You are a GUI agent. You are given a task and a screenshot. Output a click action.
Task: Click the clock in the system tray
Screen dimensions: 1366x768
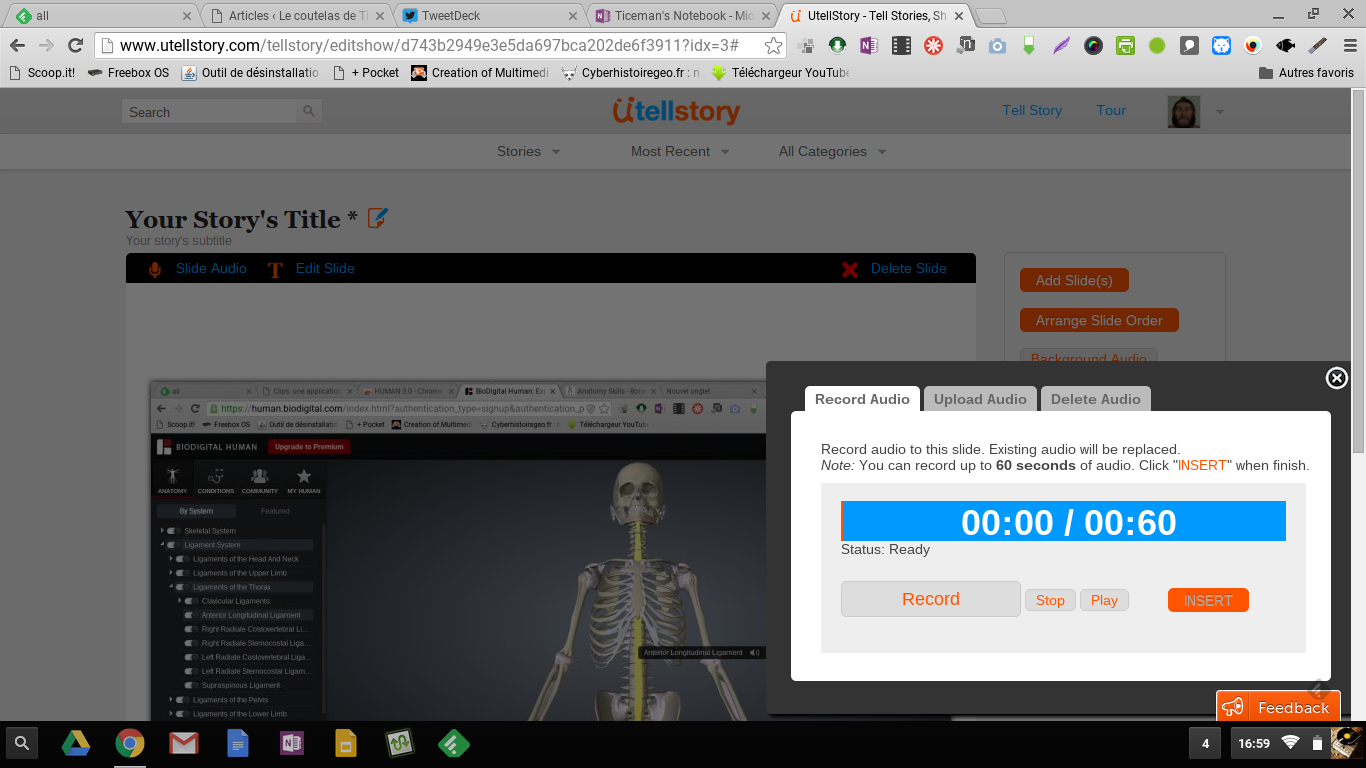(x=1254, y=743)
